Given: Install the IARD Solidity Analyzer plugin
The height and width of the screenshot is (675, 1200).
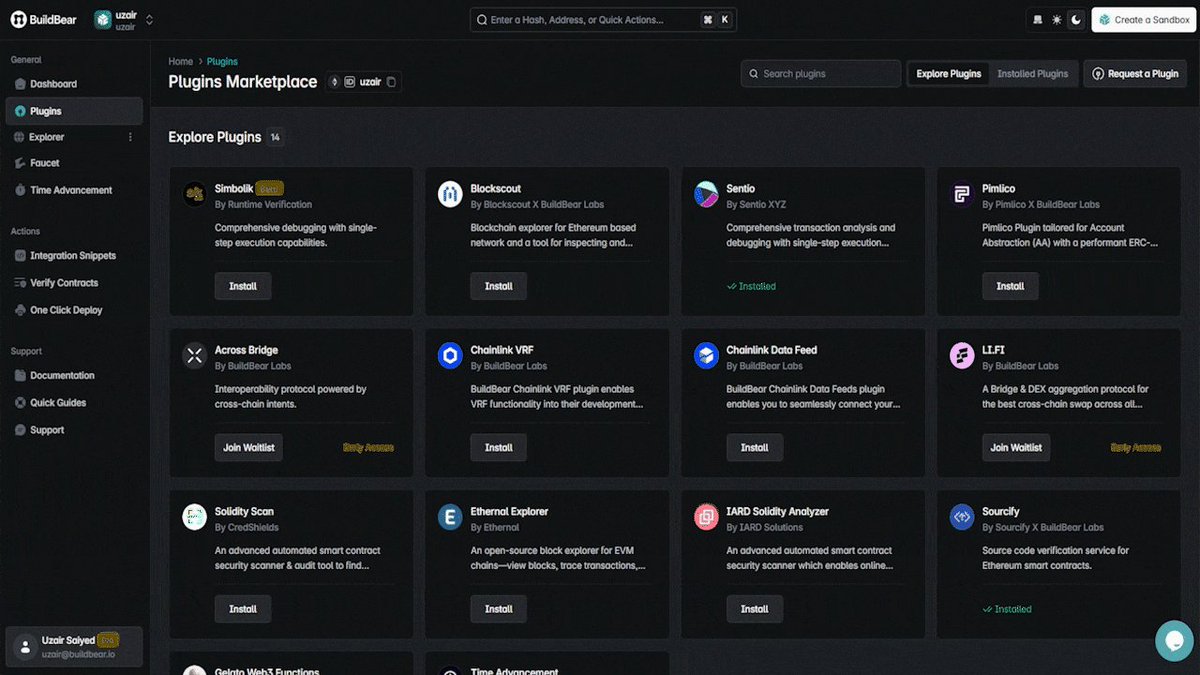Looking at the screenshot, I should pyautogui.click(x=755, y=609).
